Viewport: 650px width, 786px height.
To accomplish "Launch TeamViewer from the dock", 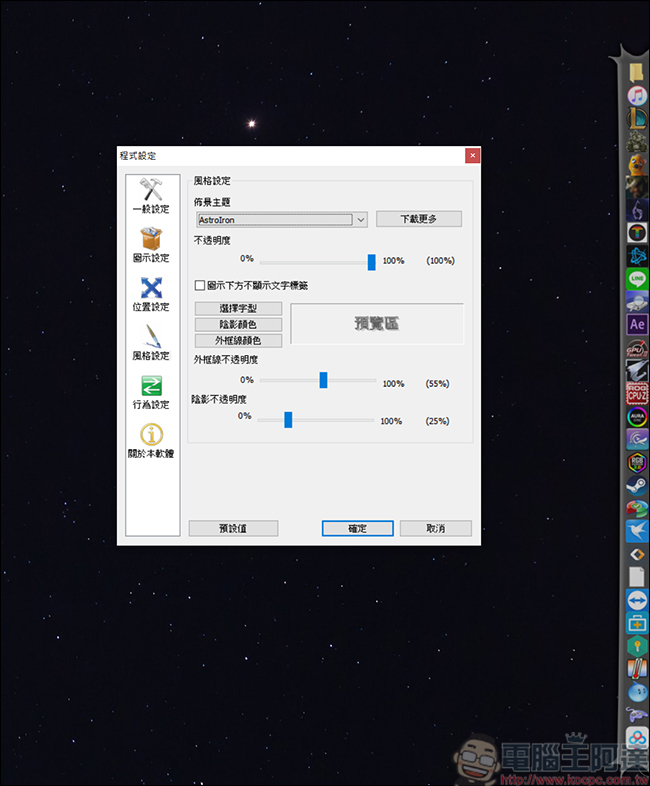I will (637, 600).
